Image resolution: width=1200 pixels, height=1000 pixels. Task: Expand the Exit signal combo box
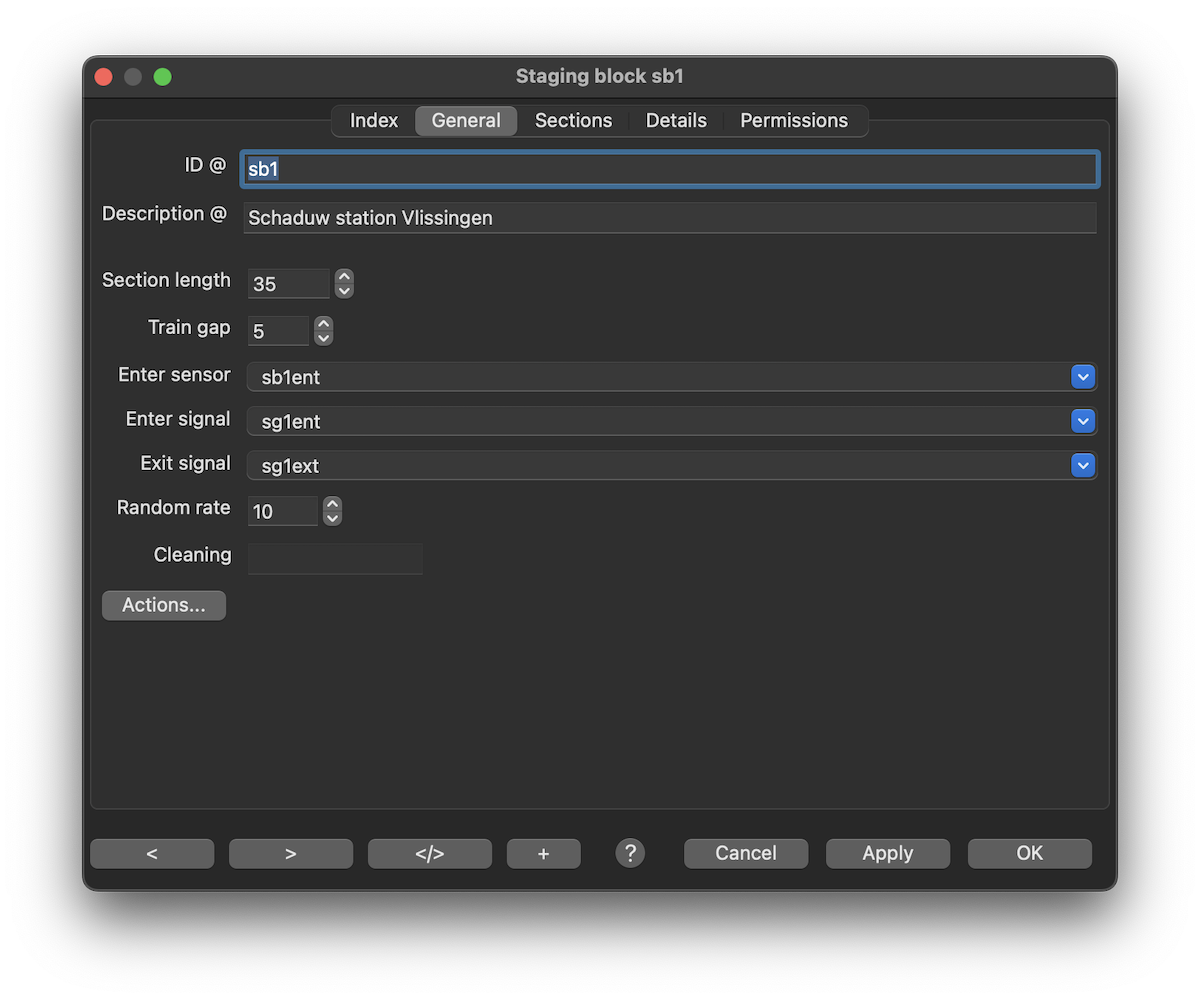pos(1083,465)
